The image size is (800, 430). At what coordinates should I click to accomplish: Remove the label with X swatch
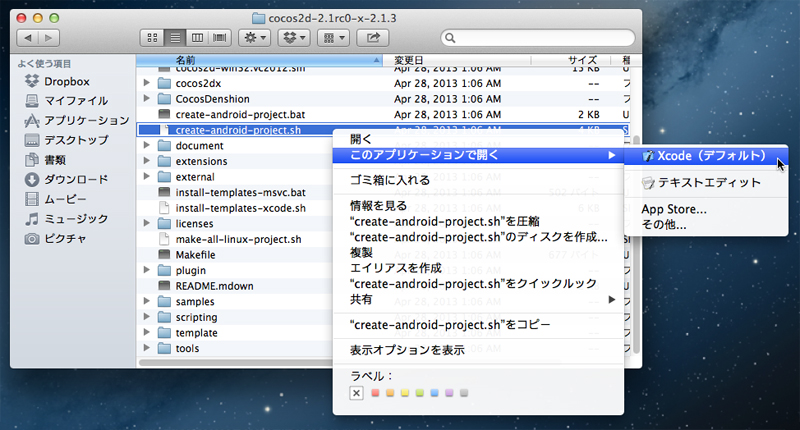[x=357, y=393]
